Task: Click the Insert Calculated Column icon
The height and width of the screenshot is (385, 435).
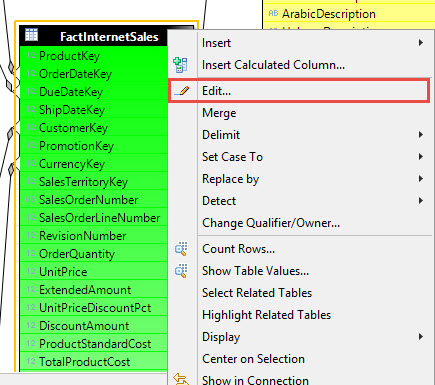Action: 180,65
